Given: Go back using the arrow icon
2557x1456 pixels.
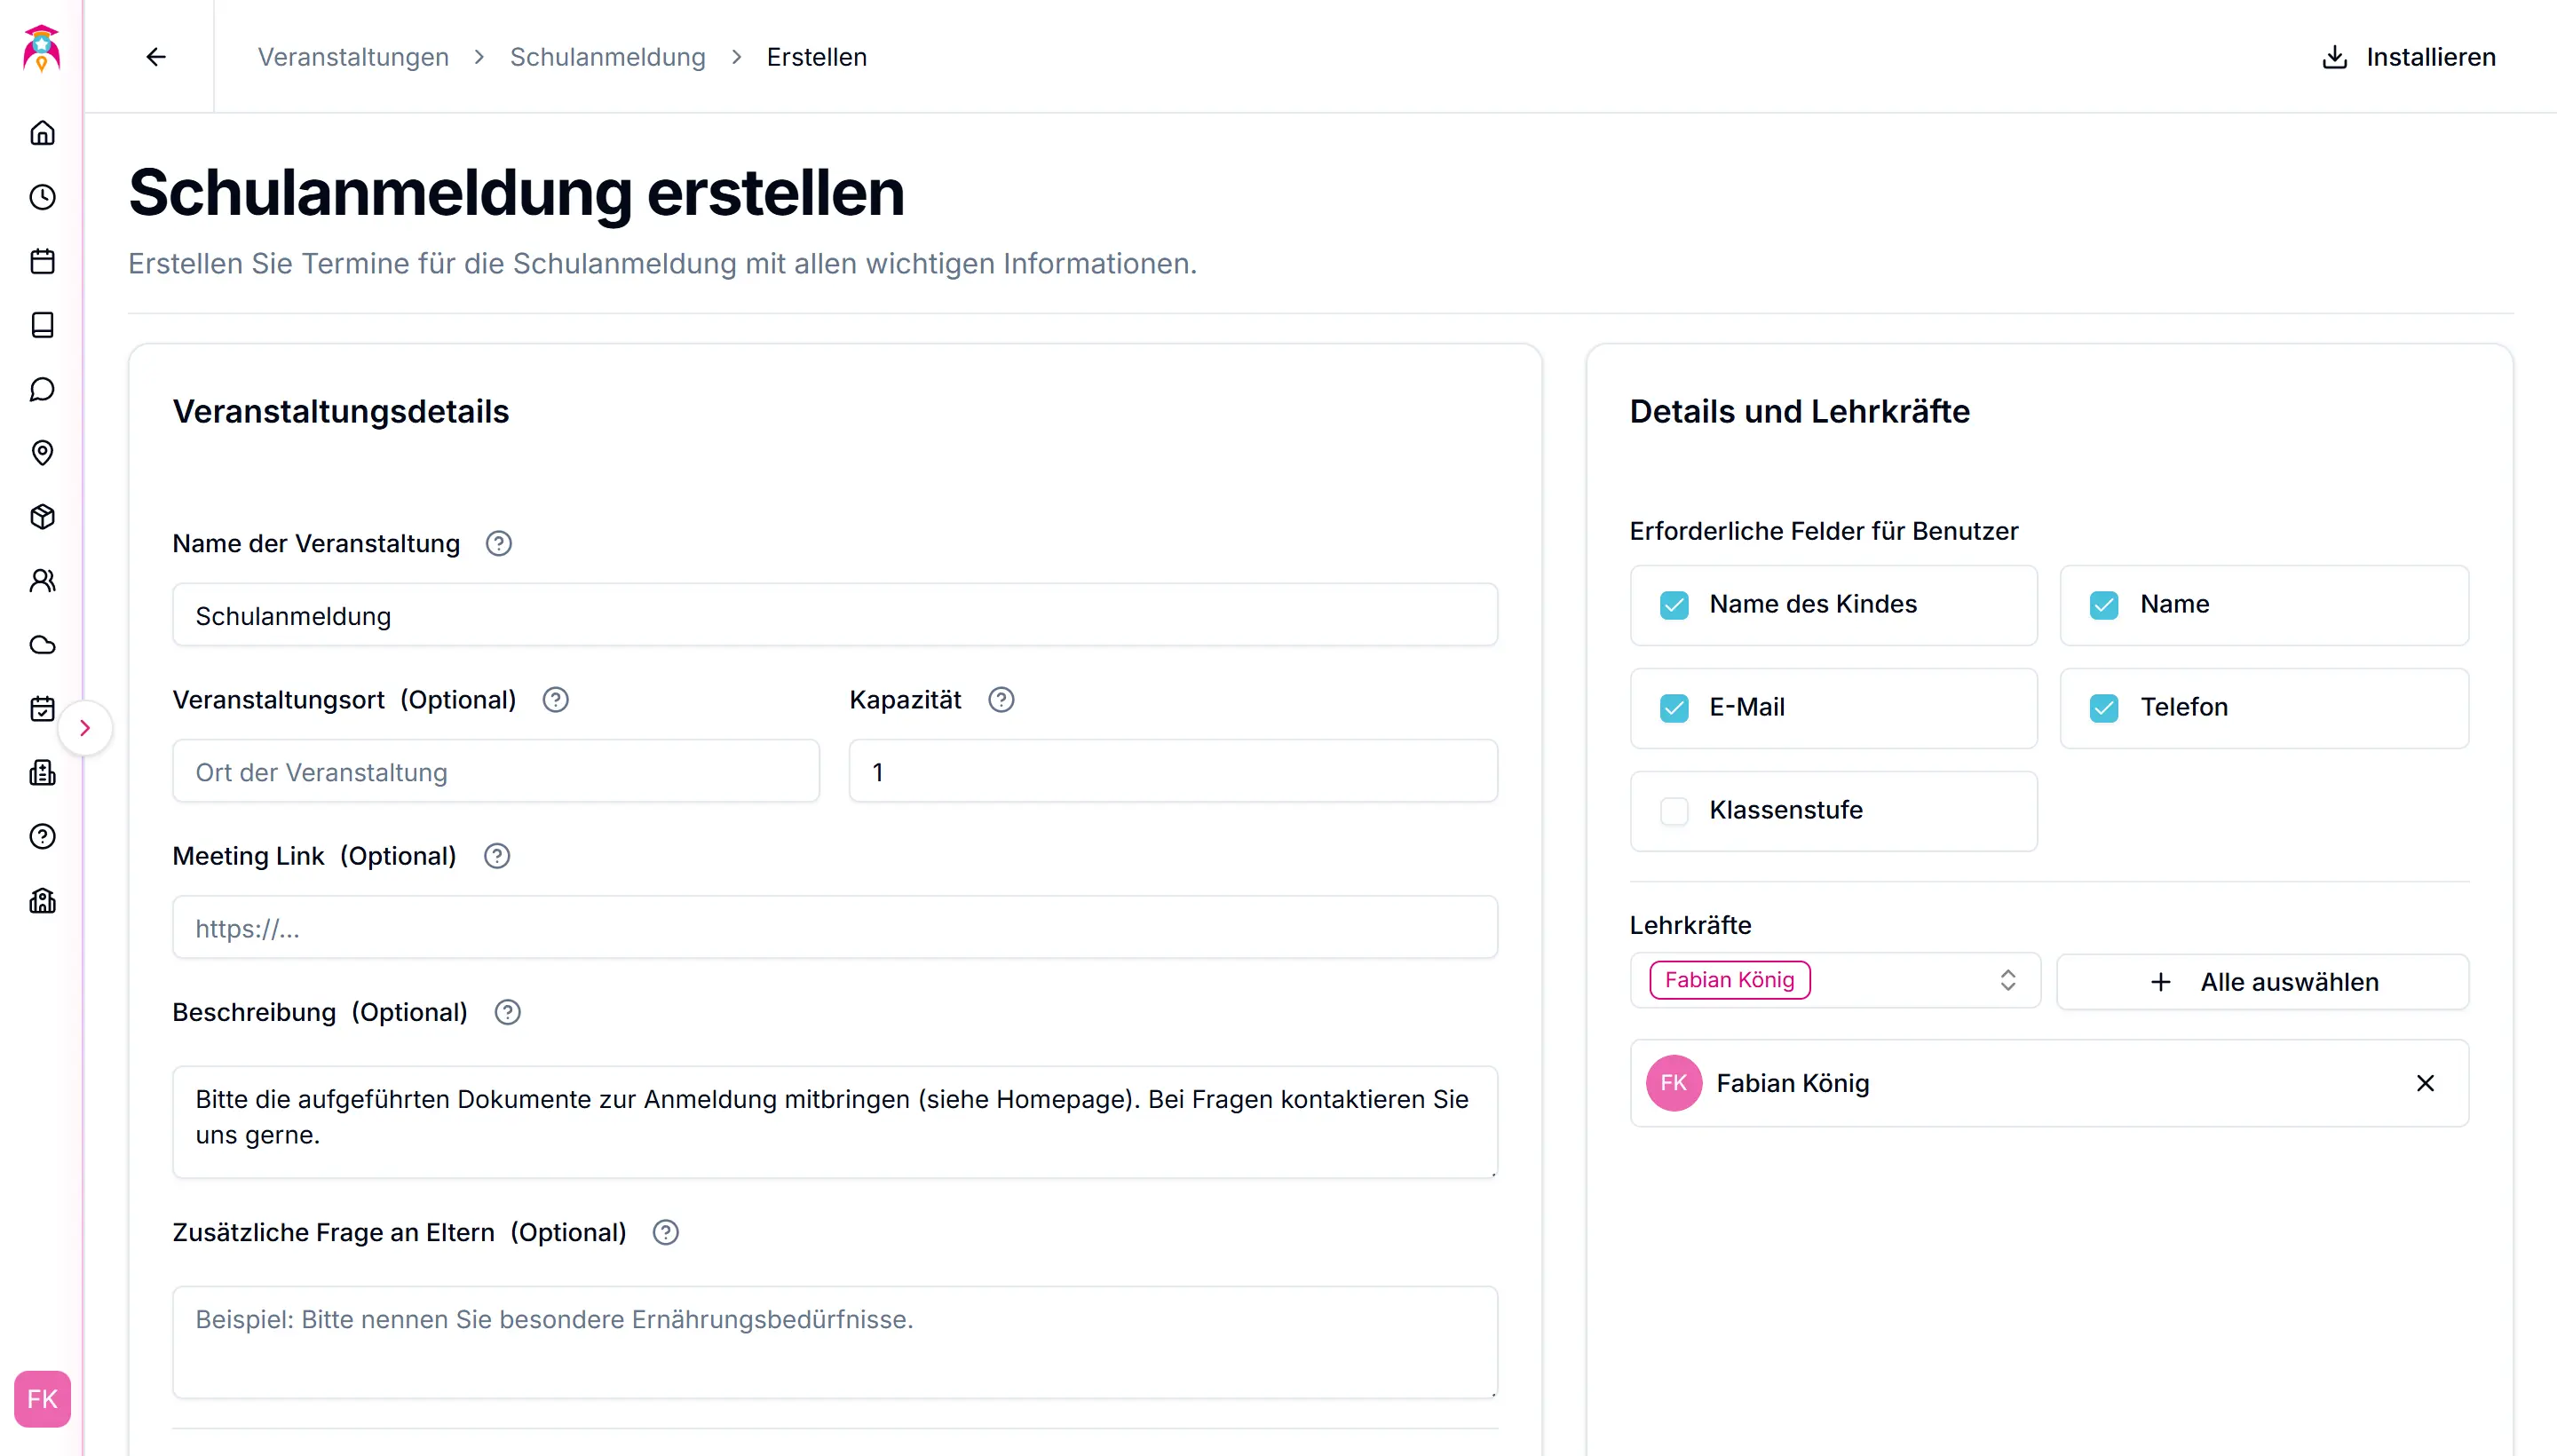Looking at the screenshot, I should (x=156, y=57).
